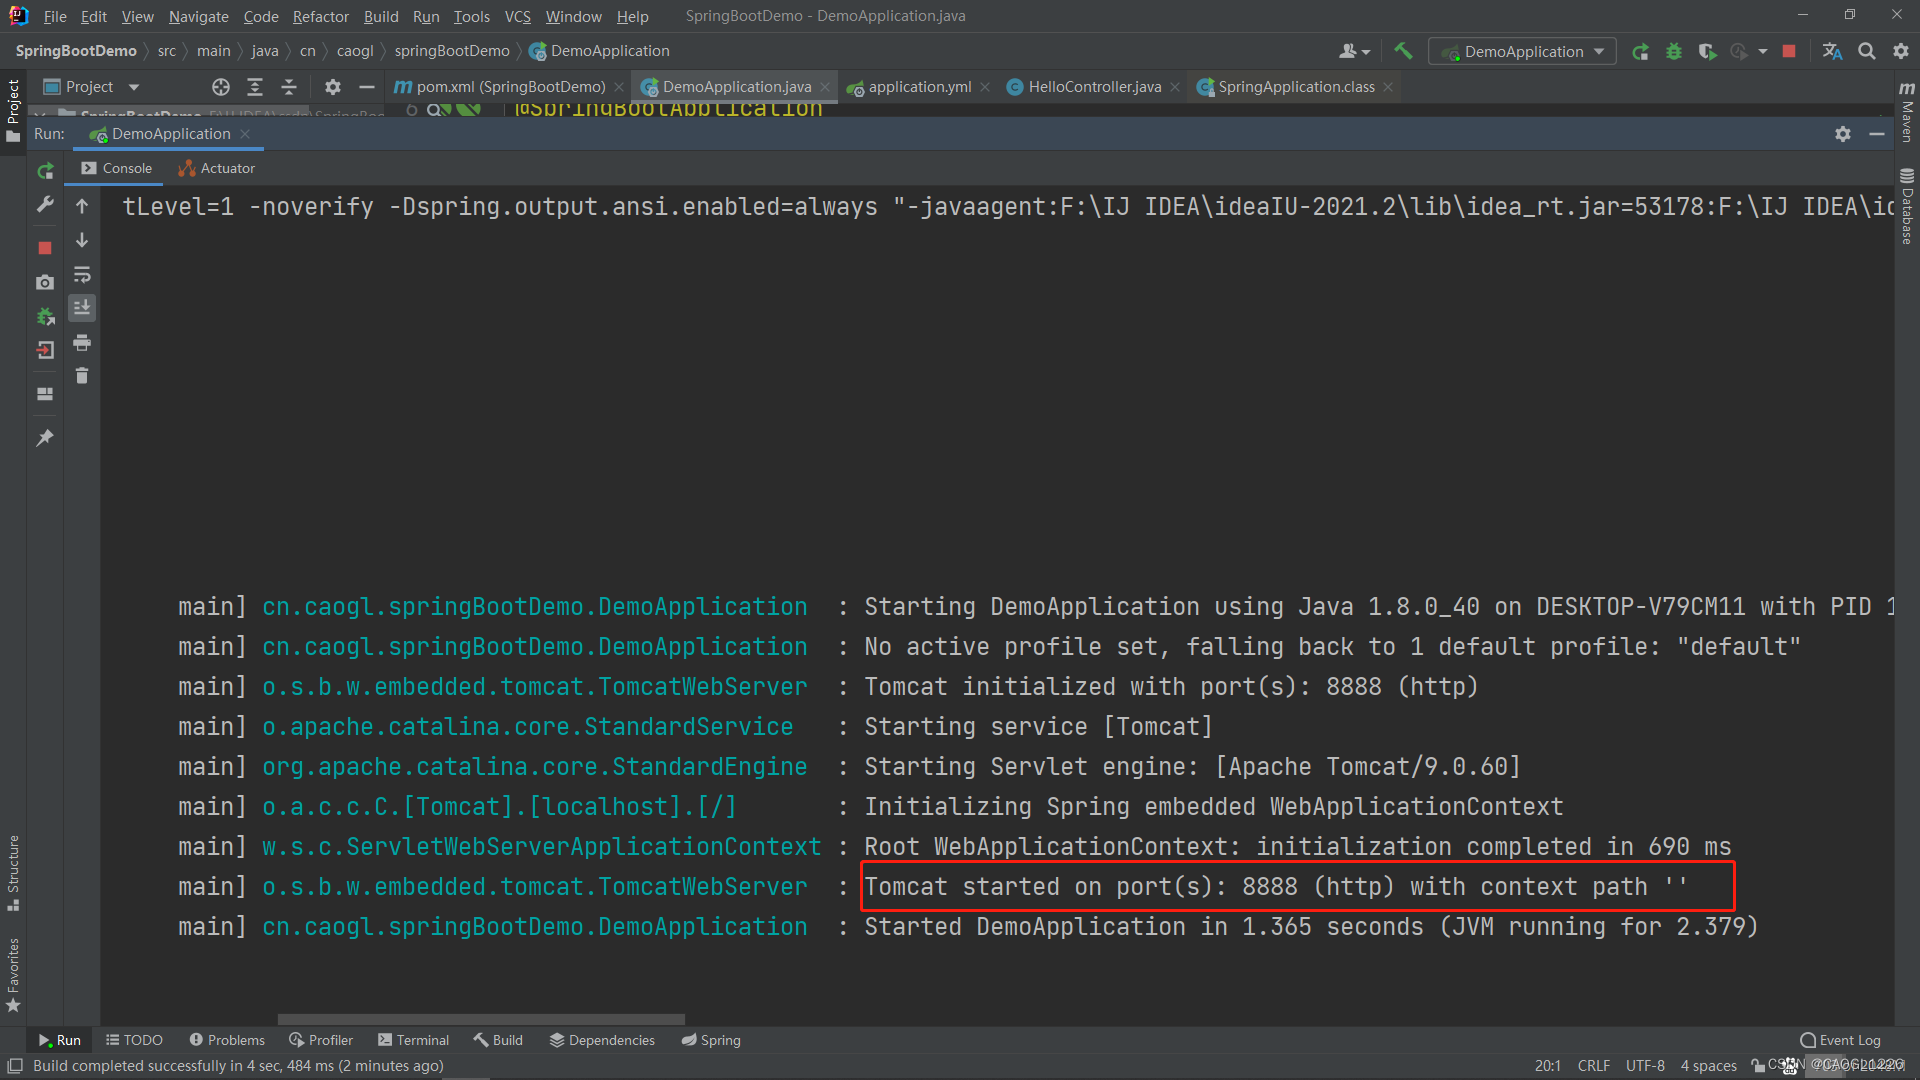Open the layout restore icon in Run sidebar
The image size is (1920, 1080).
(45, 394)
